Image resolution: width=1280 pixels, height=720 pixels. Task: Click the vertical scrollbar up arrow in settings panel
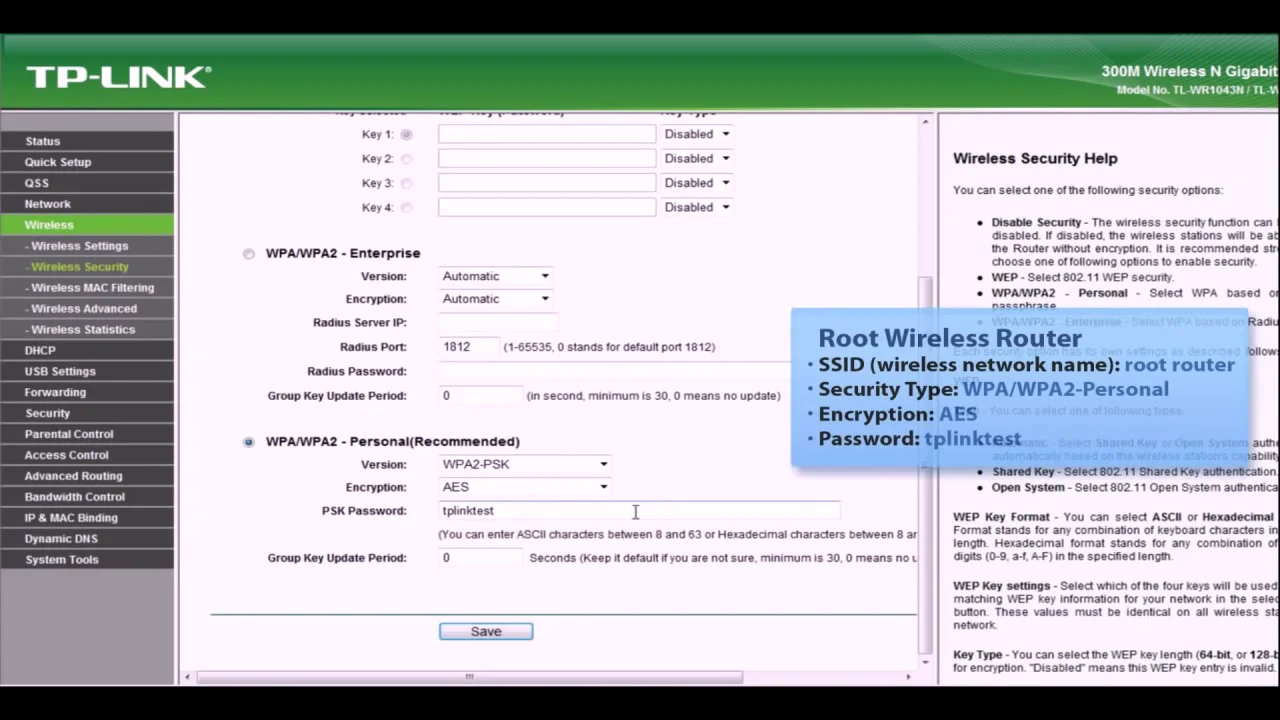pos(926,122)
